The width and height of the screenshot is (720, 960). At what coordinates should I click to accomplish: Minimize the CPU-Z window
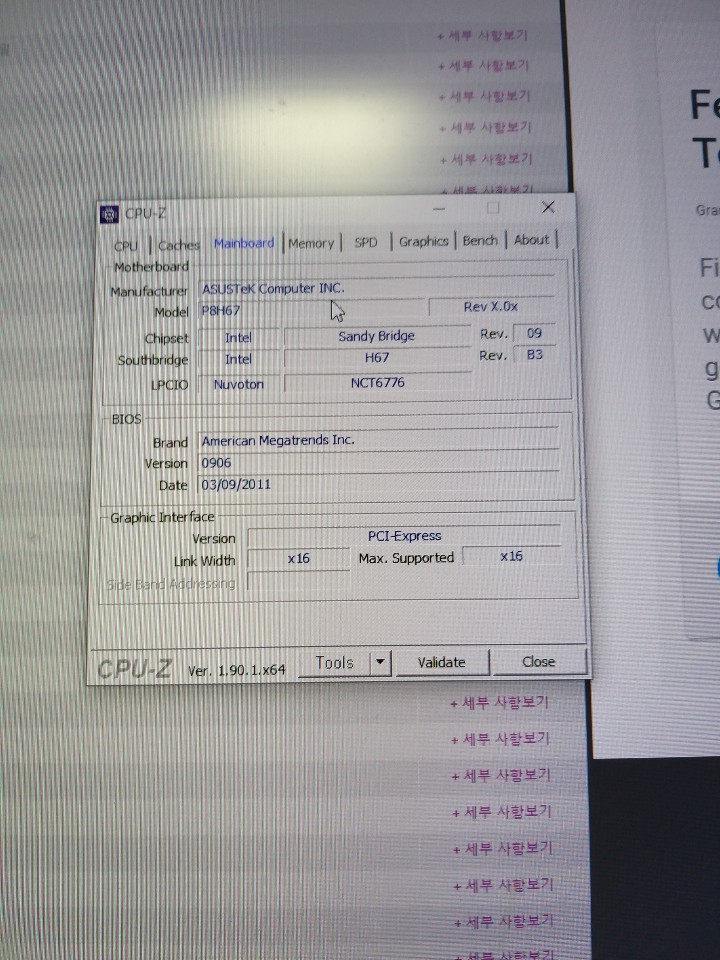(439, 209)
